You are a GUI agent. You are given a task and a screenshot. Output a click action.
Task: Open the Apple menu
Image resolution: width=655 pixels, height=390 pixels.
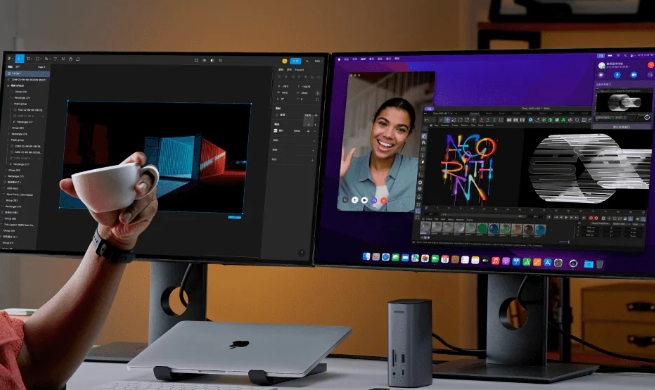339,59
